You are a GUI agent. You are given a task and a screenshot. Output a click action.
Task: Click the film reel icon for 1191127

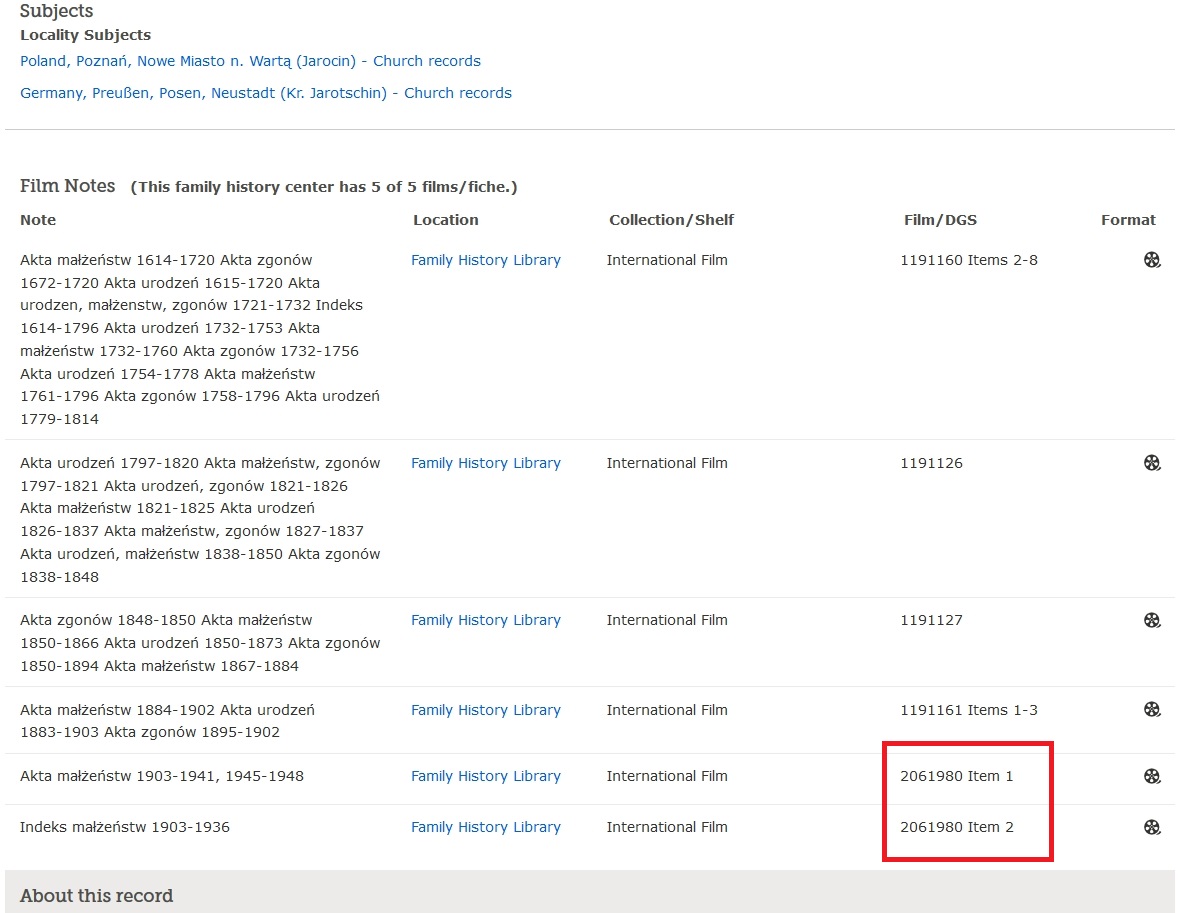[1152, 620]
